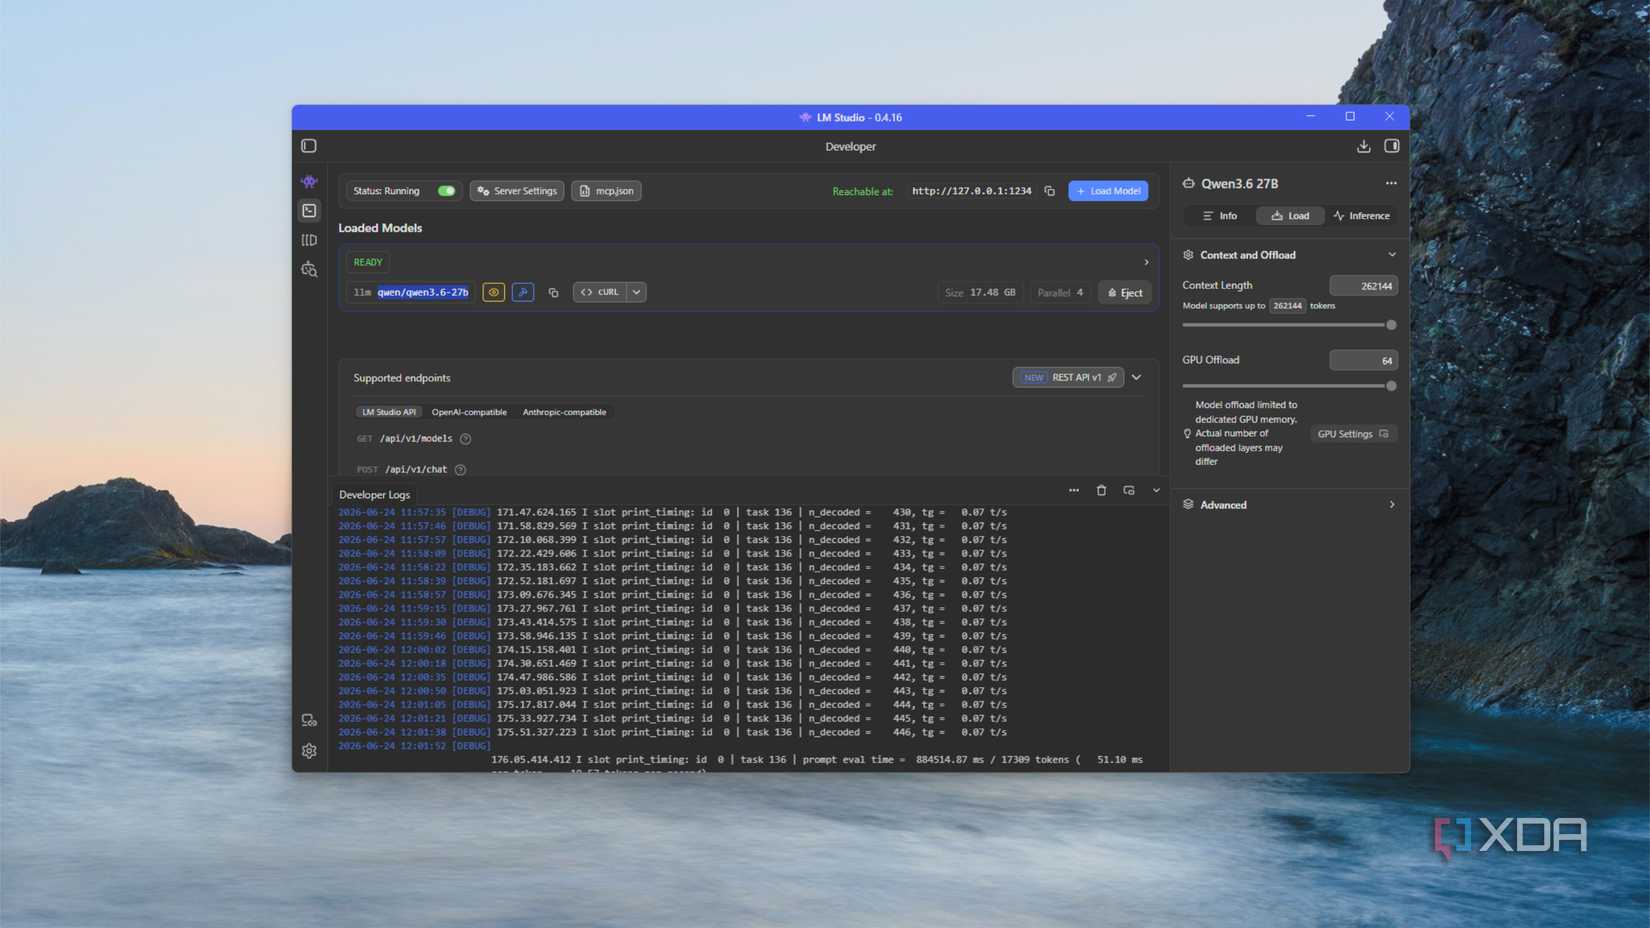This screenshot has height=928, width=1650.
Task: Clear the Developer Logs with trash icon
Action: click(x=1101, y=490)
